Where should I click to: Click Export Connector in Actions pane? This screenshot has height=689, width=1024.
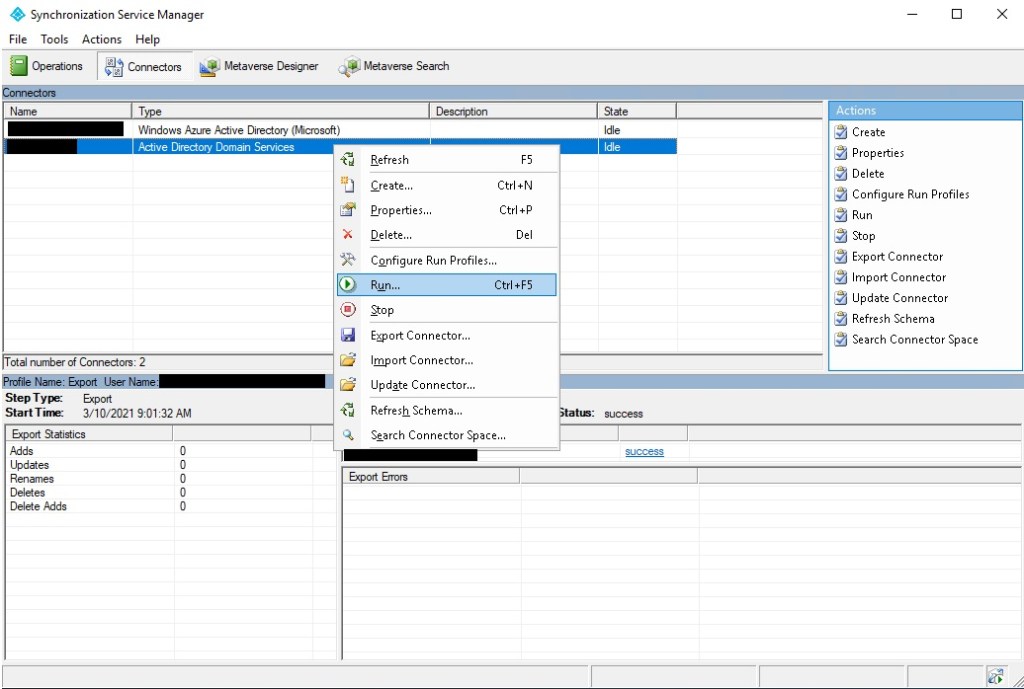[x=897, y=257]
